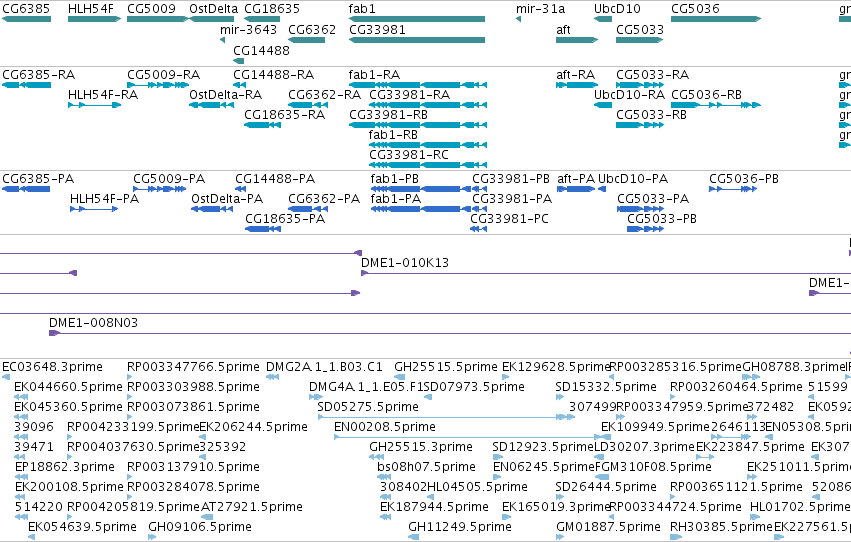Select the bs08h07.5prime EST label

[x=426, y=467]
